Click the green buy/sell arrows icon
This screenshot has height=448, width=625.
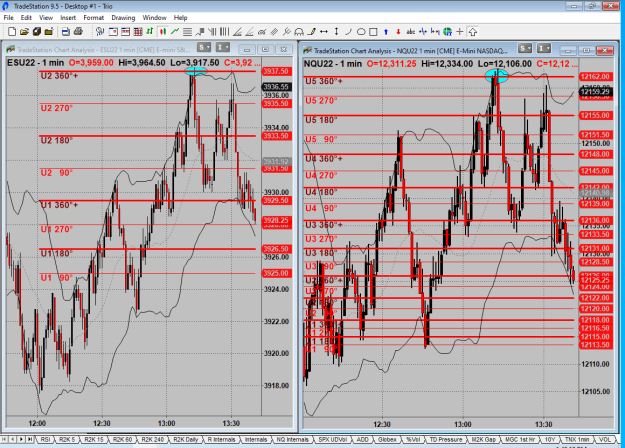pyautogui.click(x=150, y=31)
